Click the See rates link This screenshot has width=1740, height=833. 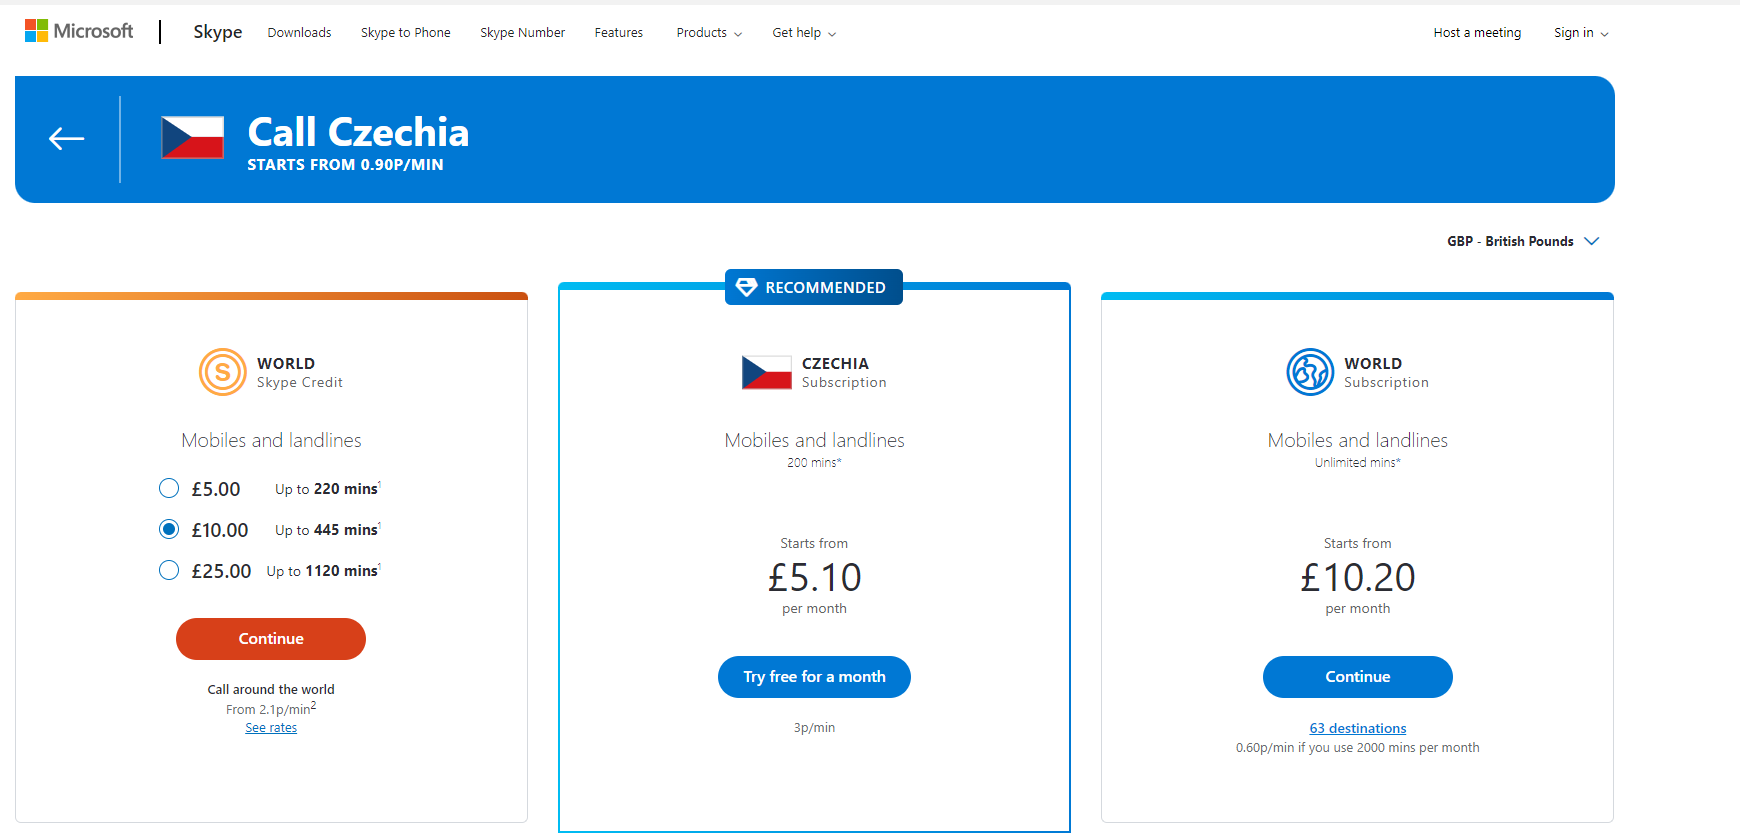(271, 728)
